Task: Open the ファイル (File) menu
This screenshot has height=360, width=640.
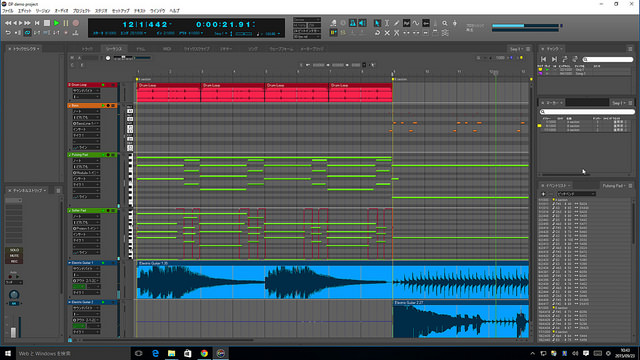Action: point(8,11)
